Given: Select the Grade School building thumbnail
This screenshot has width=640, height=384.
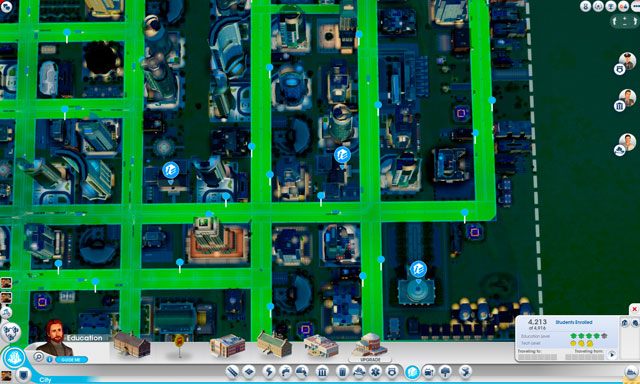Looking at the screenshot, I should [x=131, y=344].
